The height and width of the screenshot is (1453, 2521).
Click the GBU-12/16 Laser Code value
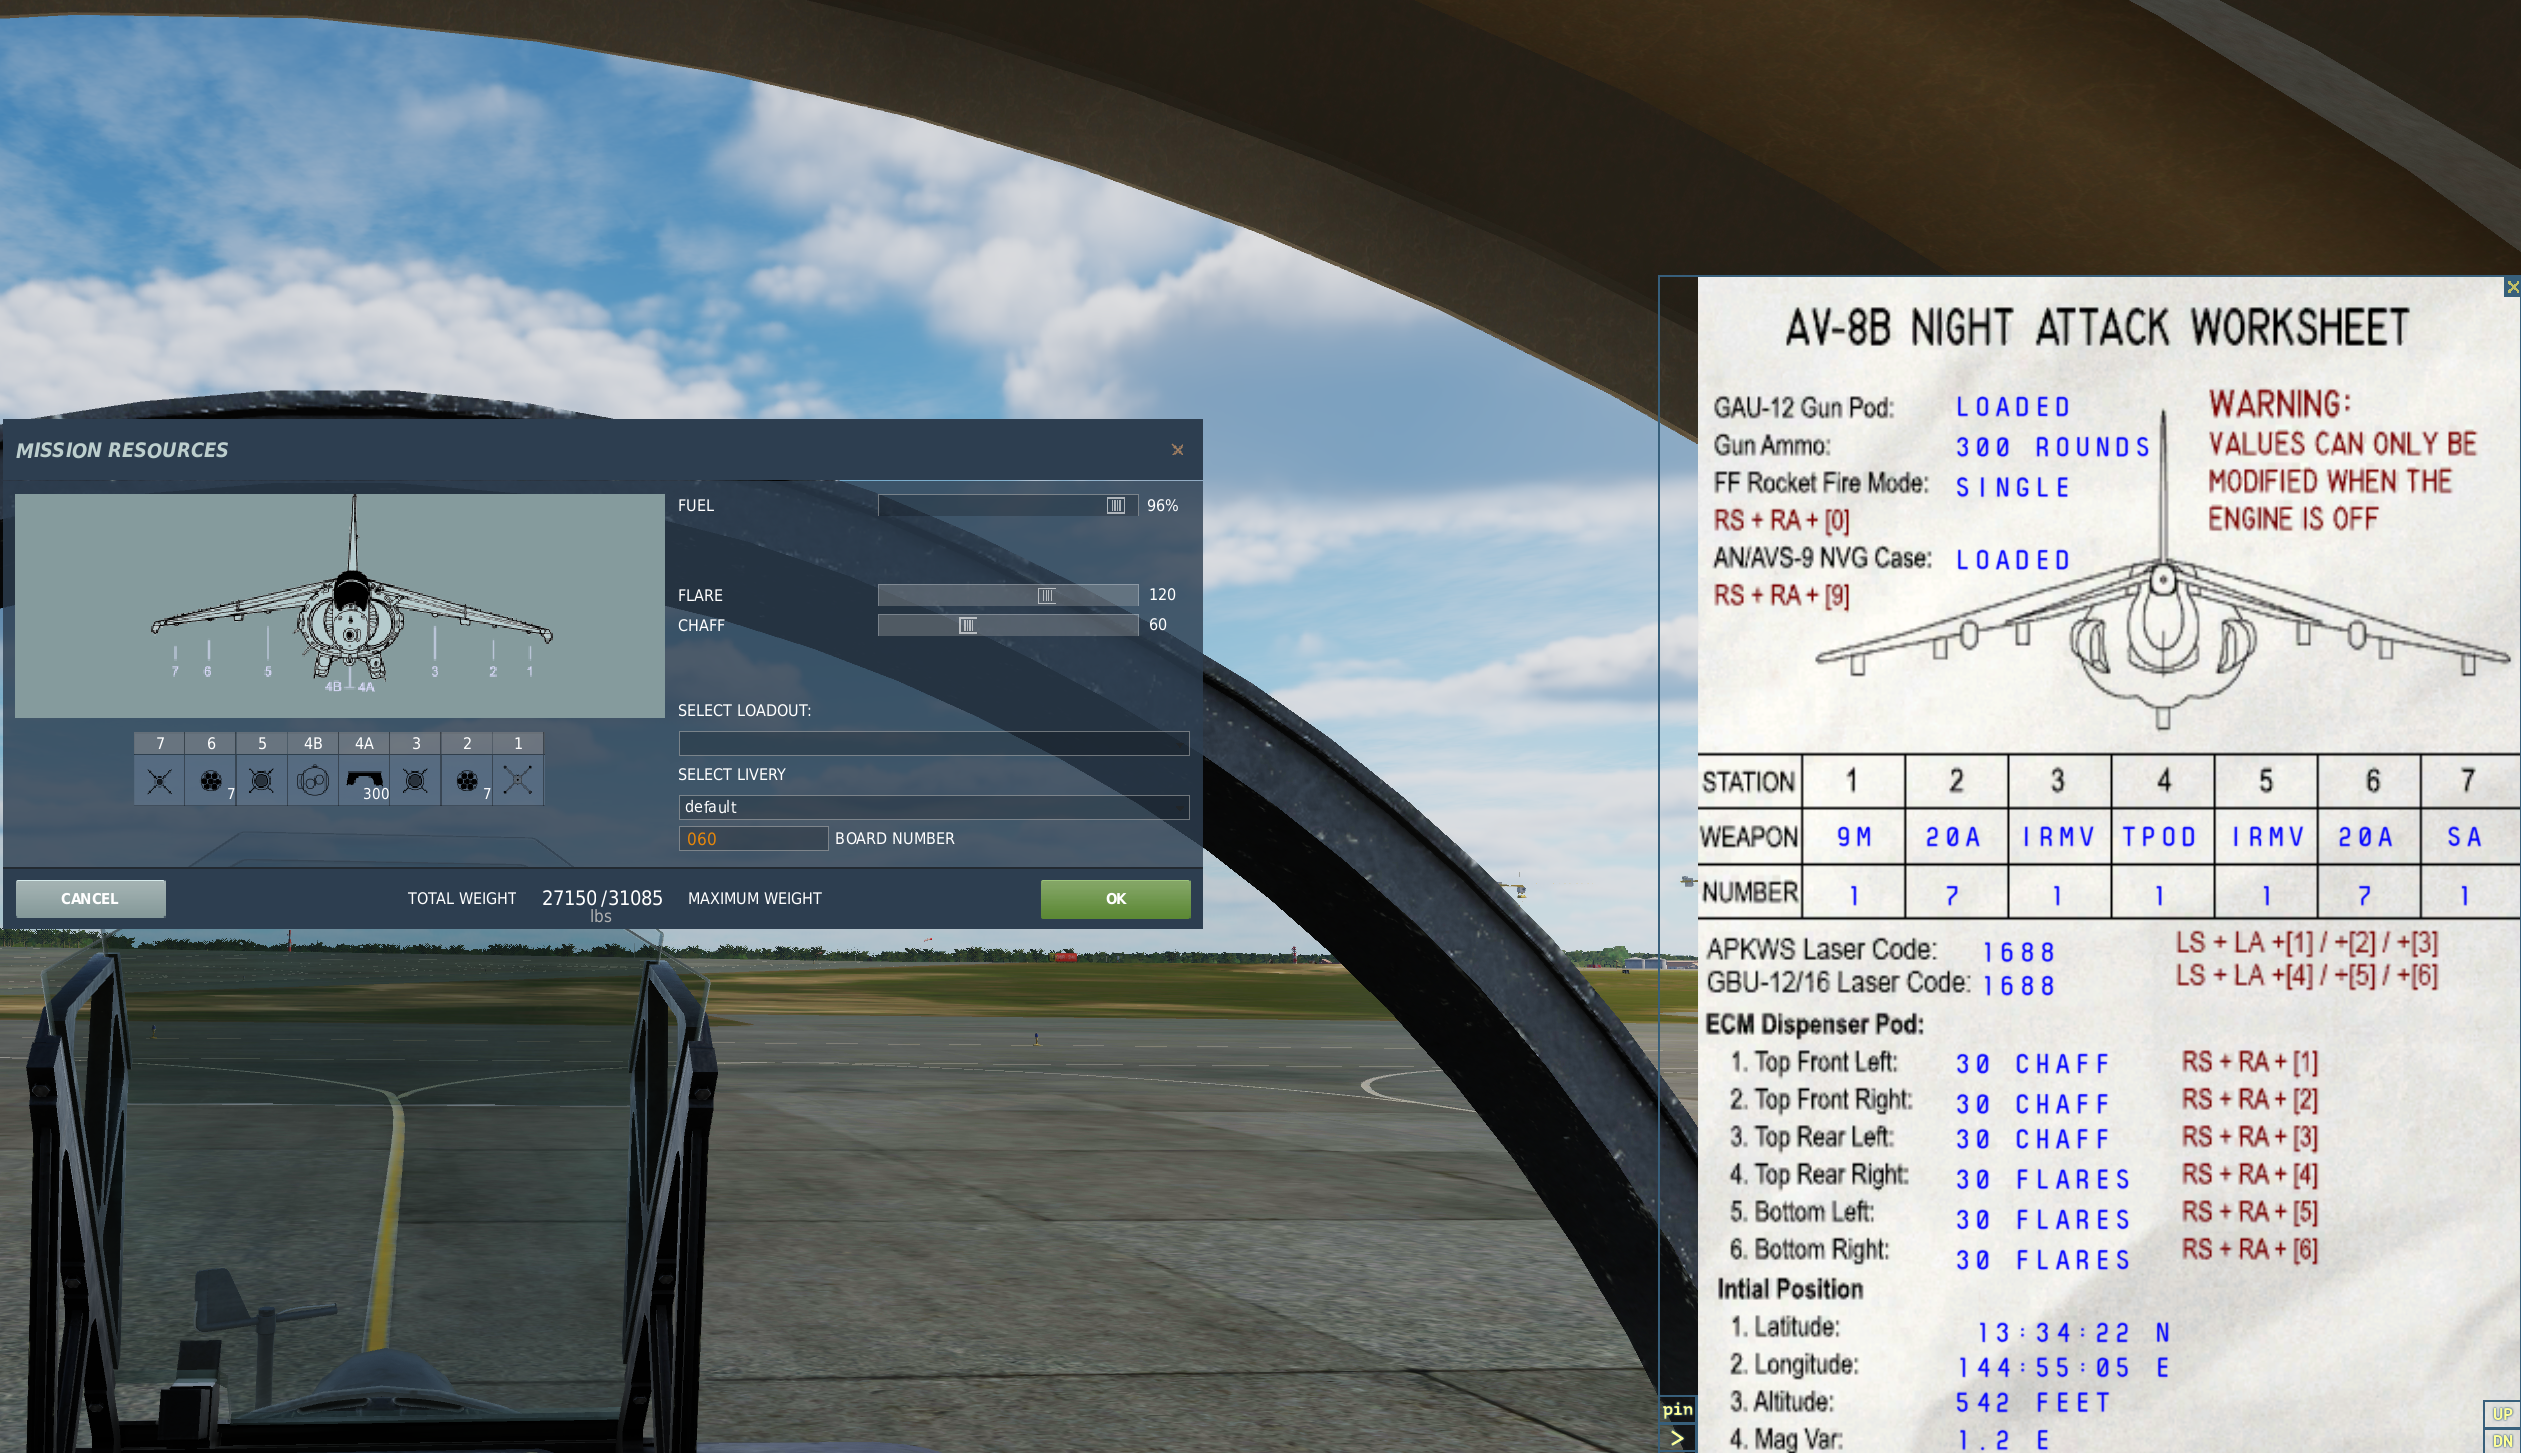pyautogui.click(x=2019, y=986)
